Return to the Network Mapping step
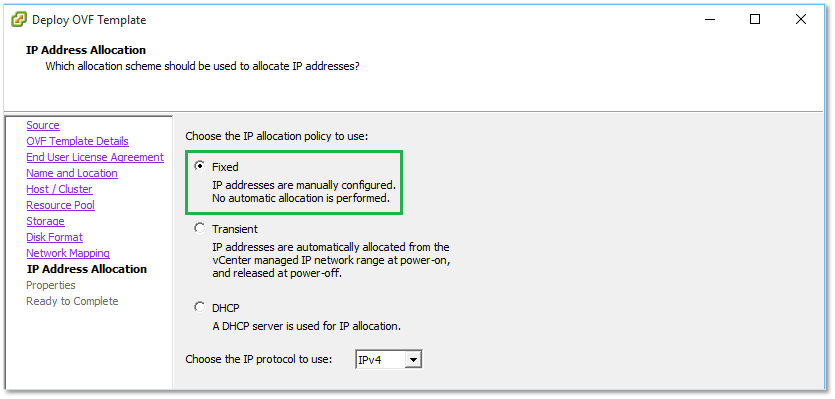Viewport: 835px width, 399px height. click(x=68, y=253)
